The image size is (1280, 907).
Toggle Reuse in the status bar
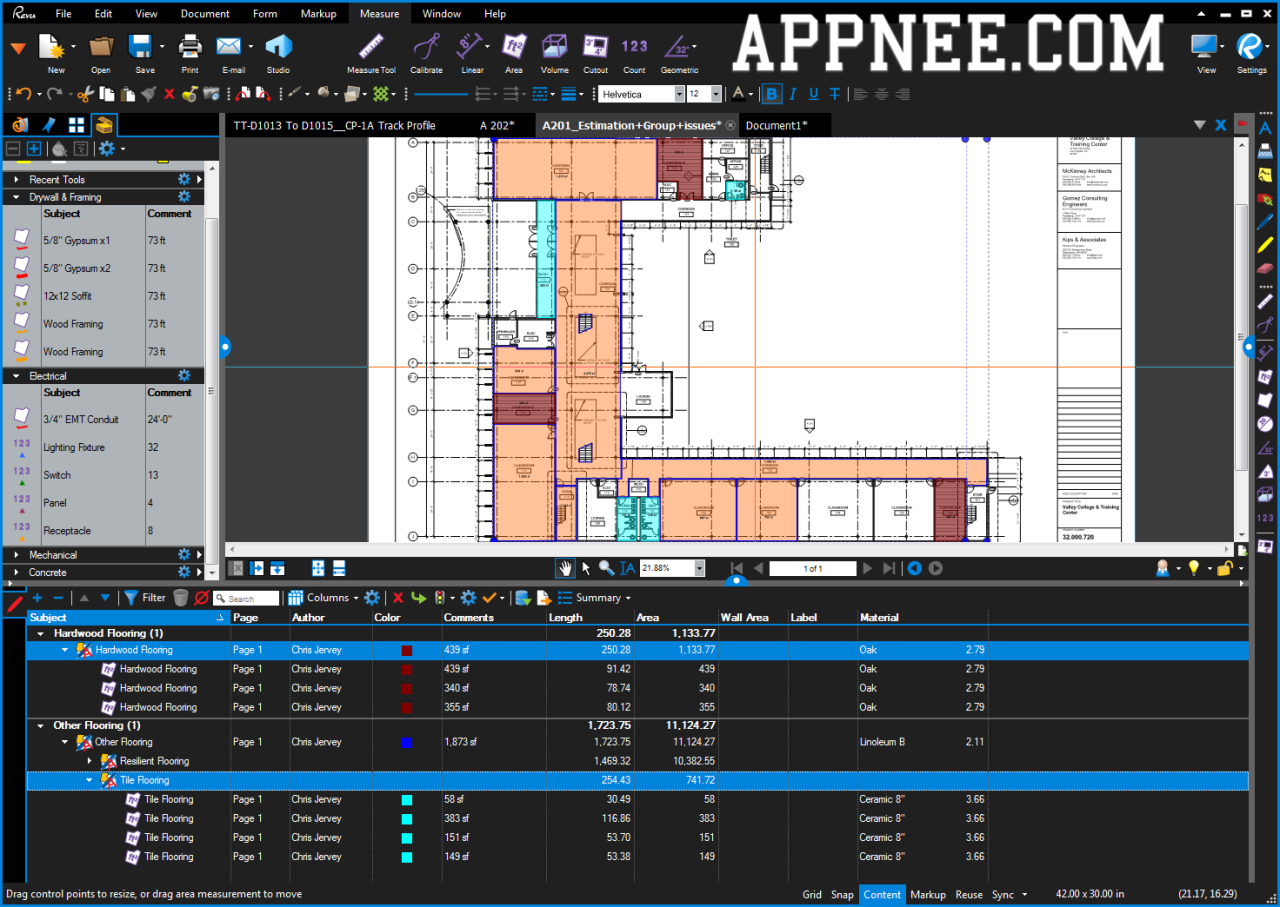click(x=969, y=895)
